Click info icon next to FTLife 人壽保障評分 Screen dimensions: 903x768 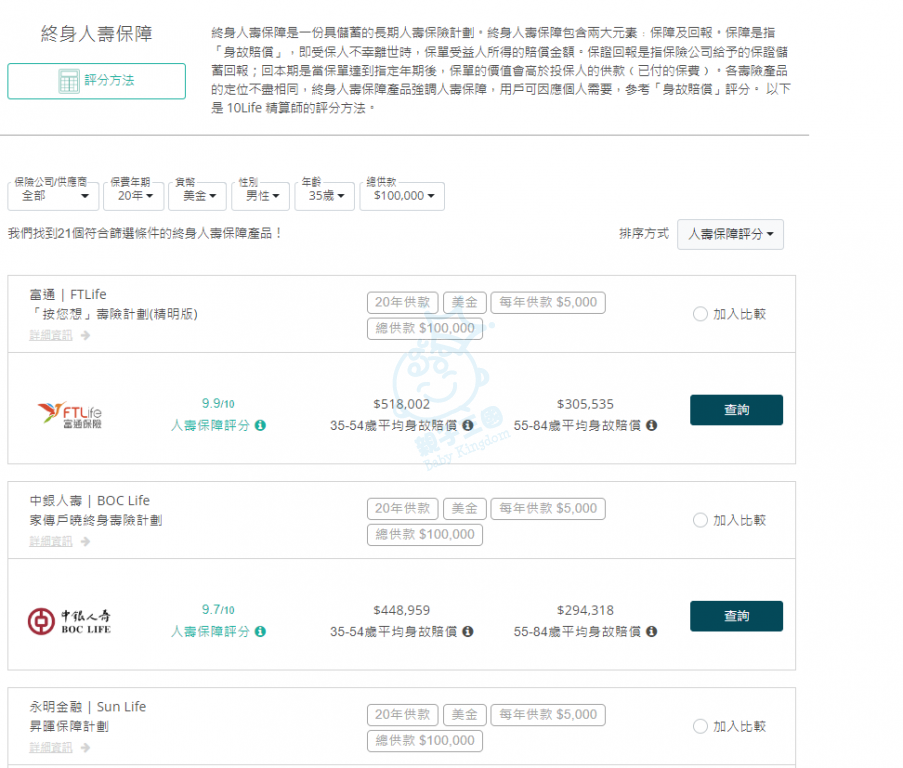(260, 425)
